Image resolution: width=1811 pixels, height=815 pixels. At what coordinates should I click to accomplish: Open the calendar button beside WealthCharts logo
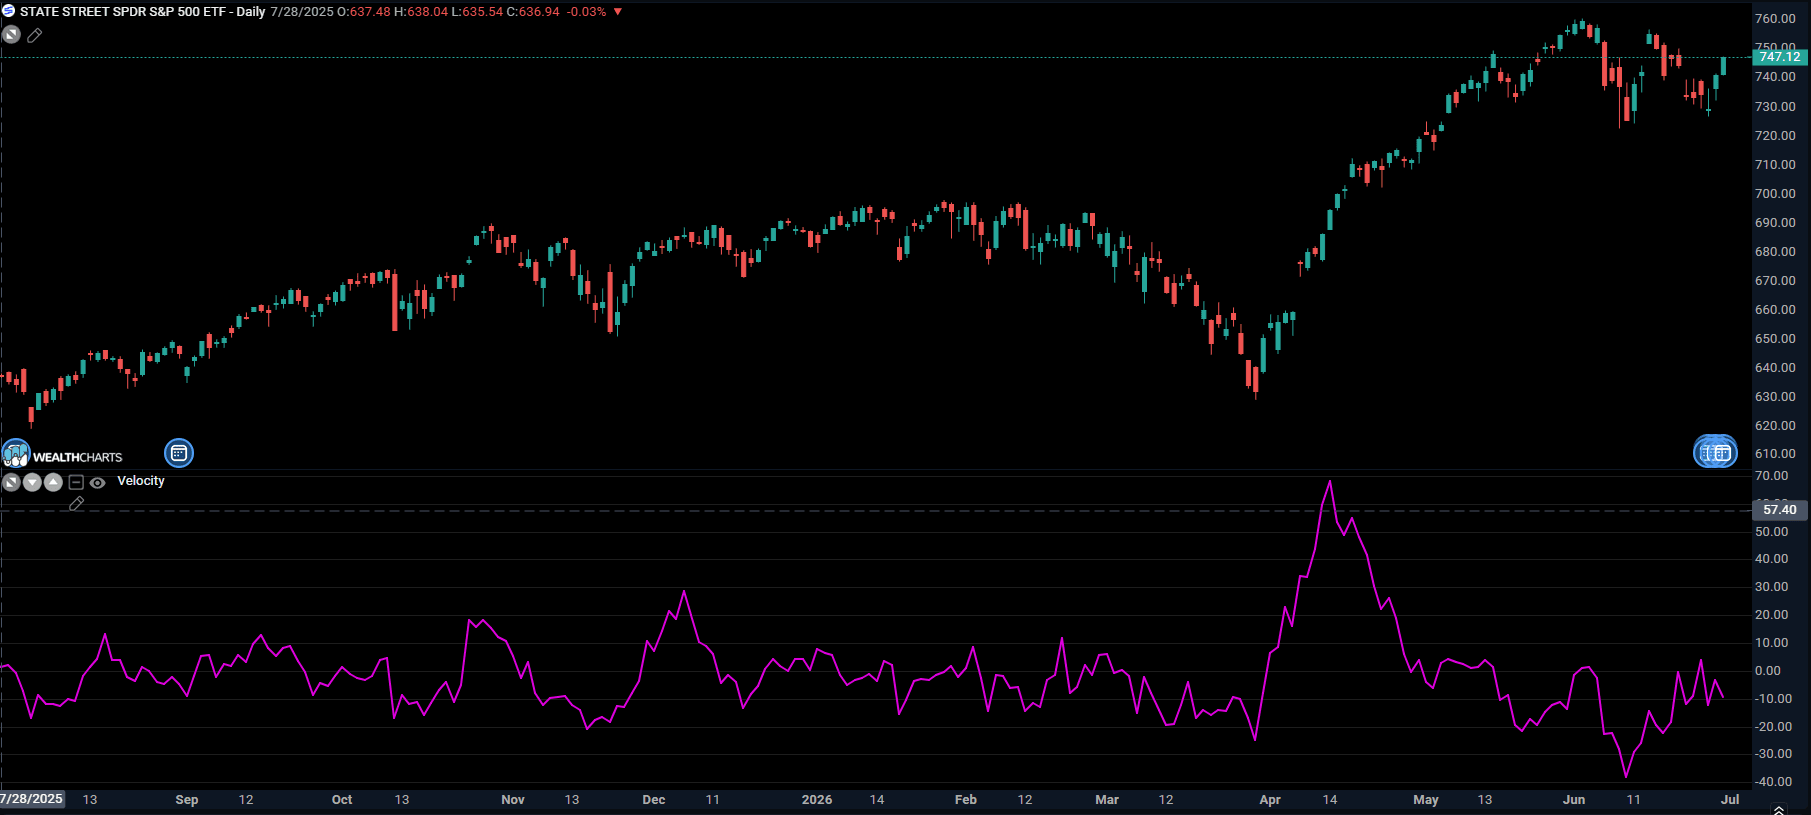coord(179,453)
